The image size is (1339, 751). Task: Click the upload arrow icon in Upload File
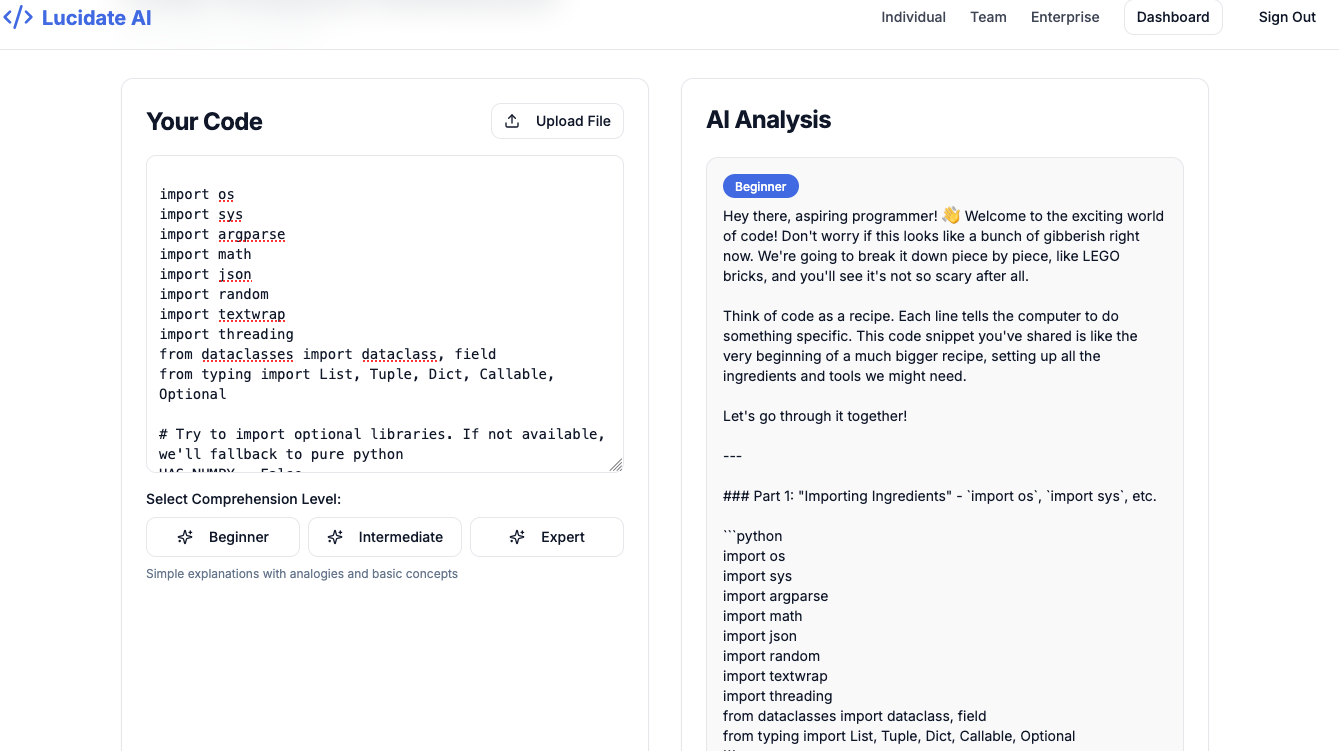(512, 121)
